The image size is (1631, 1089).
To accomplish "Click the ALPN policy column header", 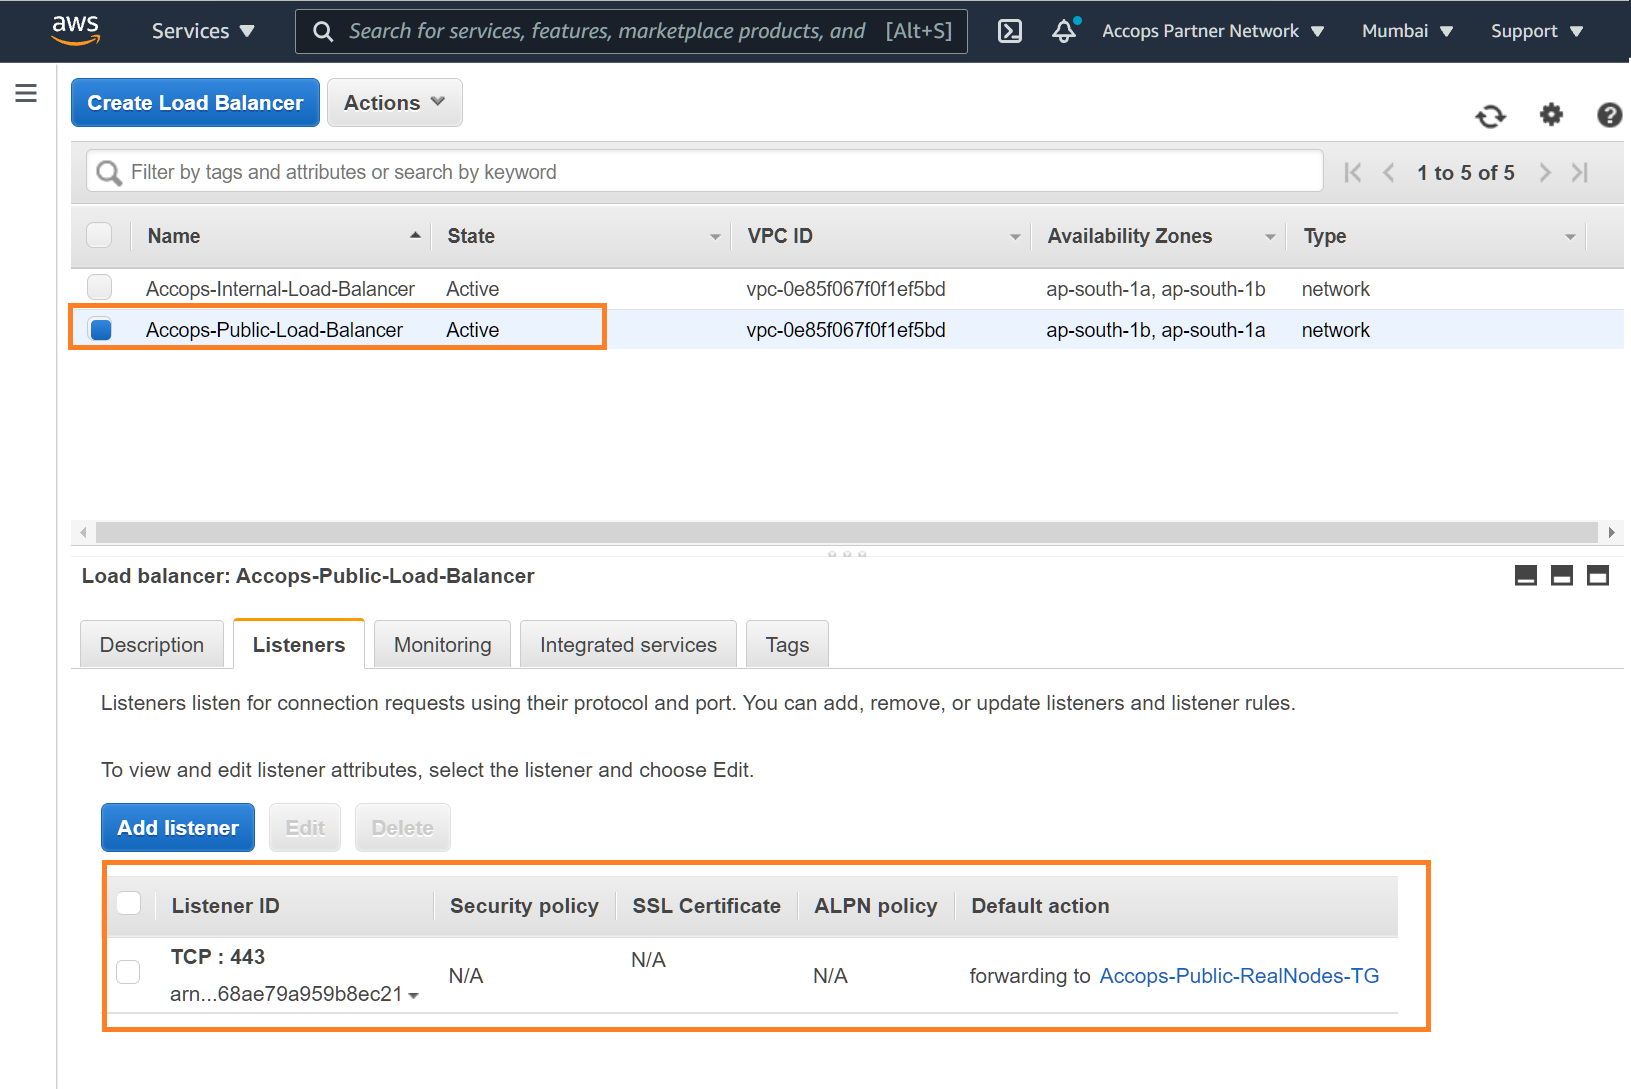I will (876, 906).
